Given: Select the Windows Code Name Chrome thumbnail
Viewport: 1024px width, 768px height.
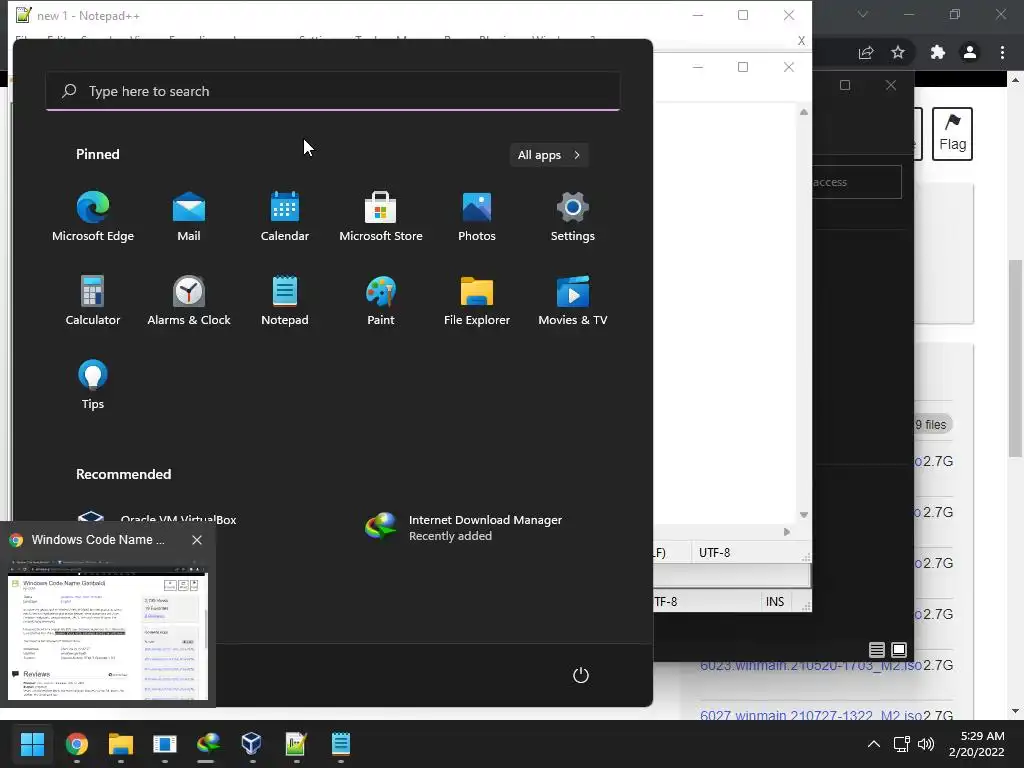Looking at the screenshot, I should (x=108, y=630).
